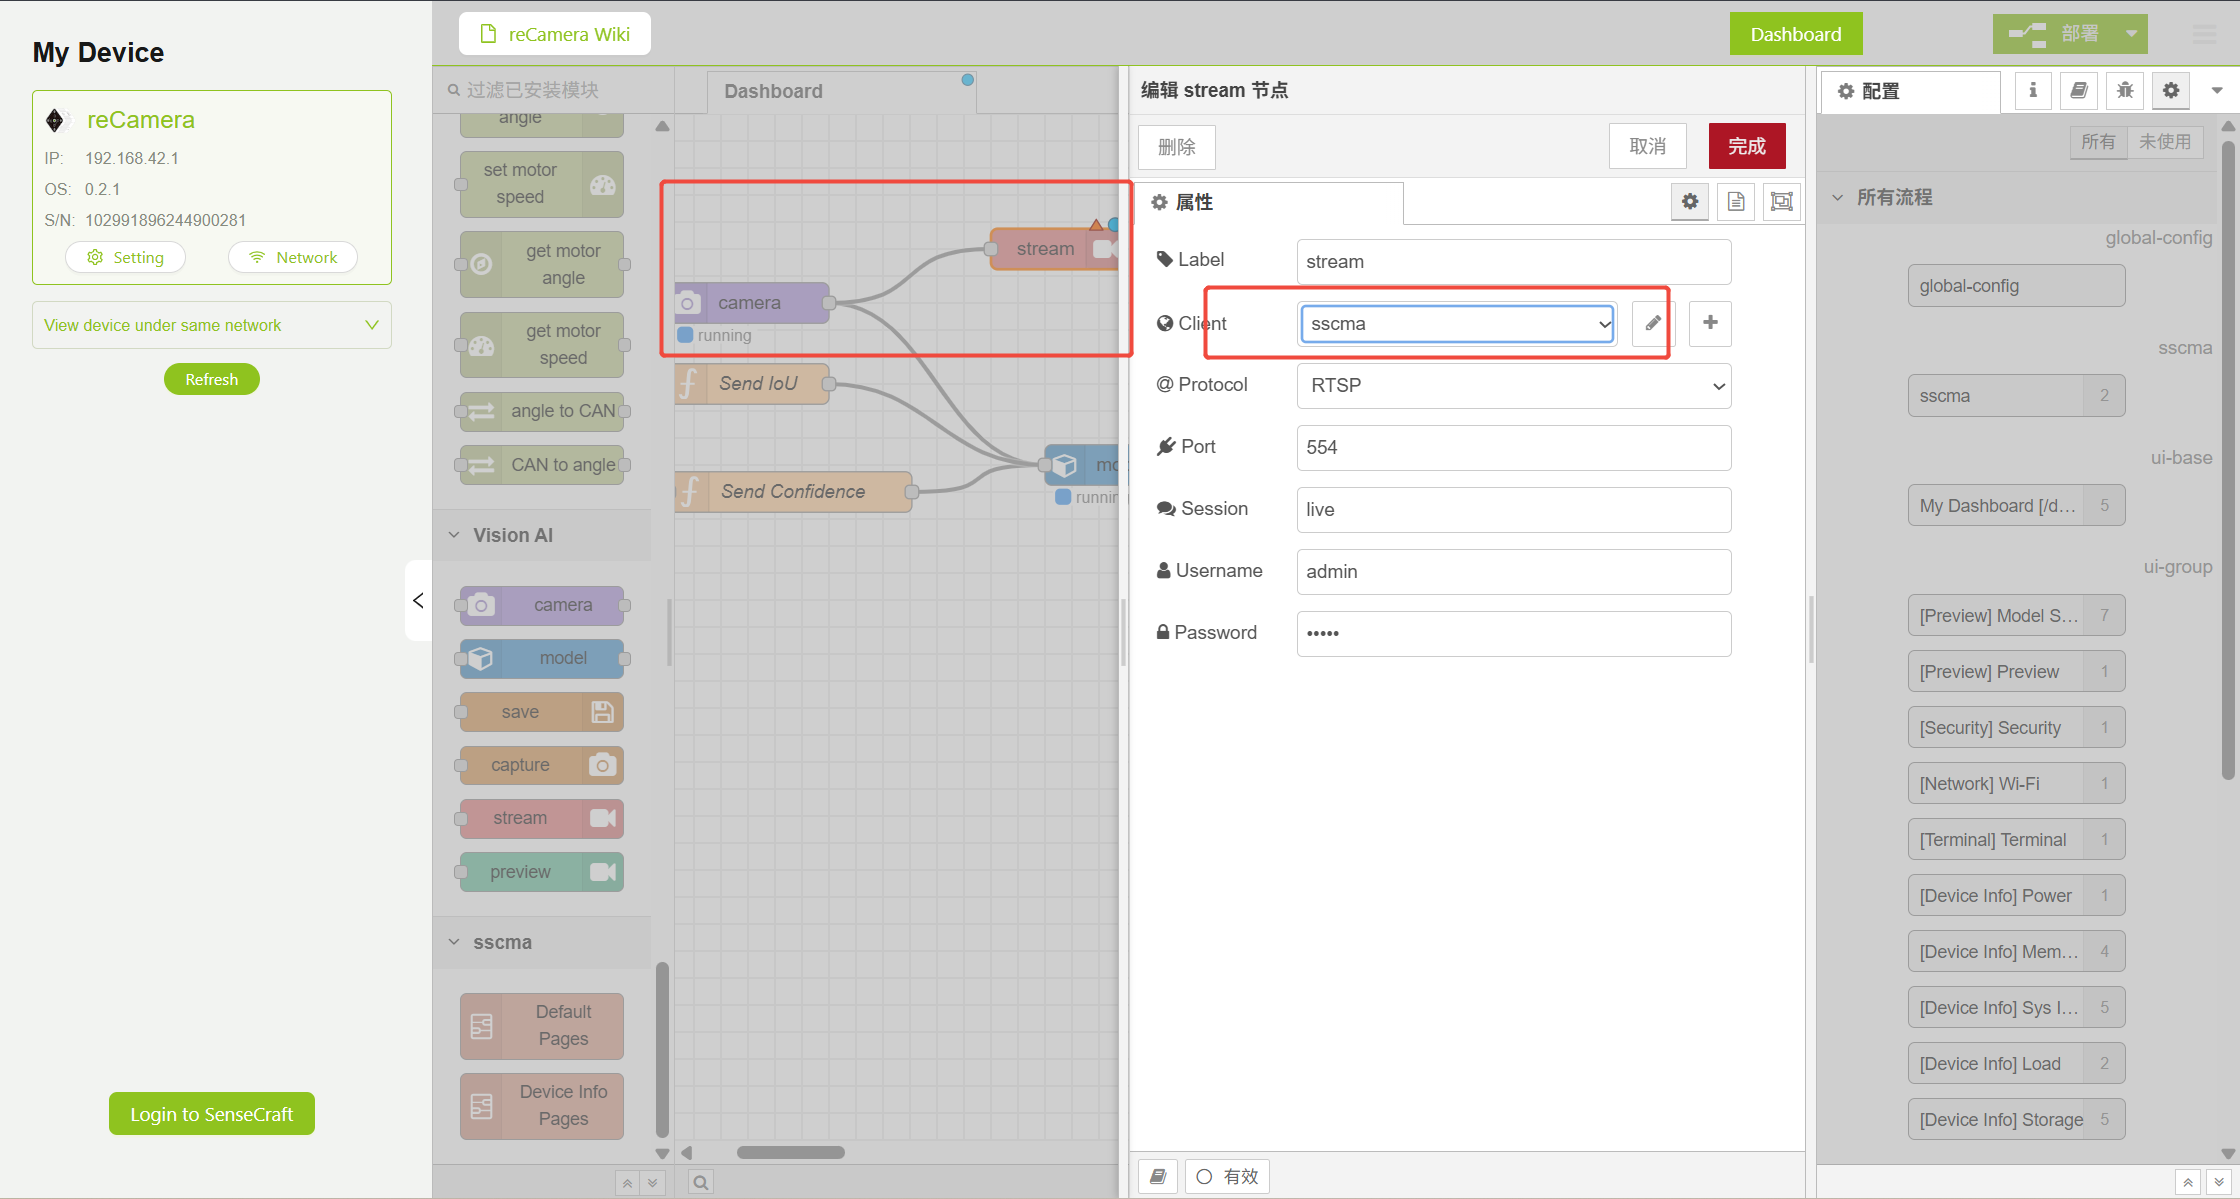The height and width of the screenshot is (1199, 2240).
Task: Switch to the Dashboard flow tab
Action: click(773, 91)
